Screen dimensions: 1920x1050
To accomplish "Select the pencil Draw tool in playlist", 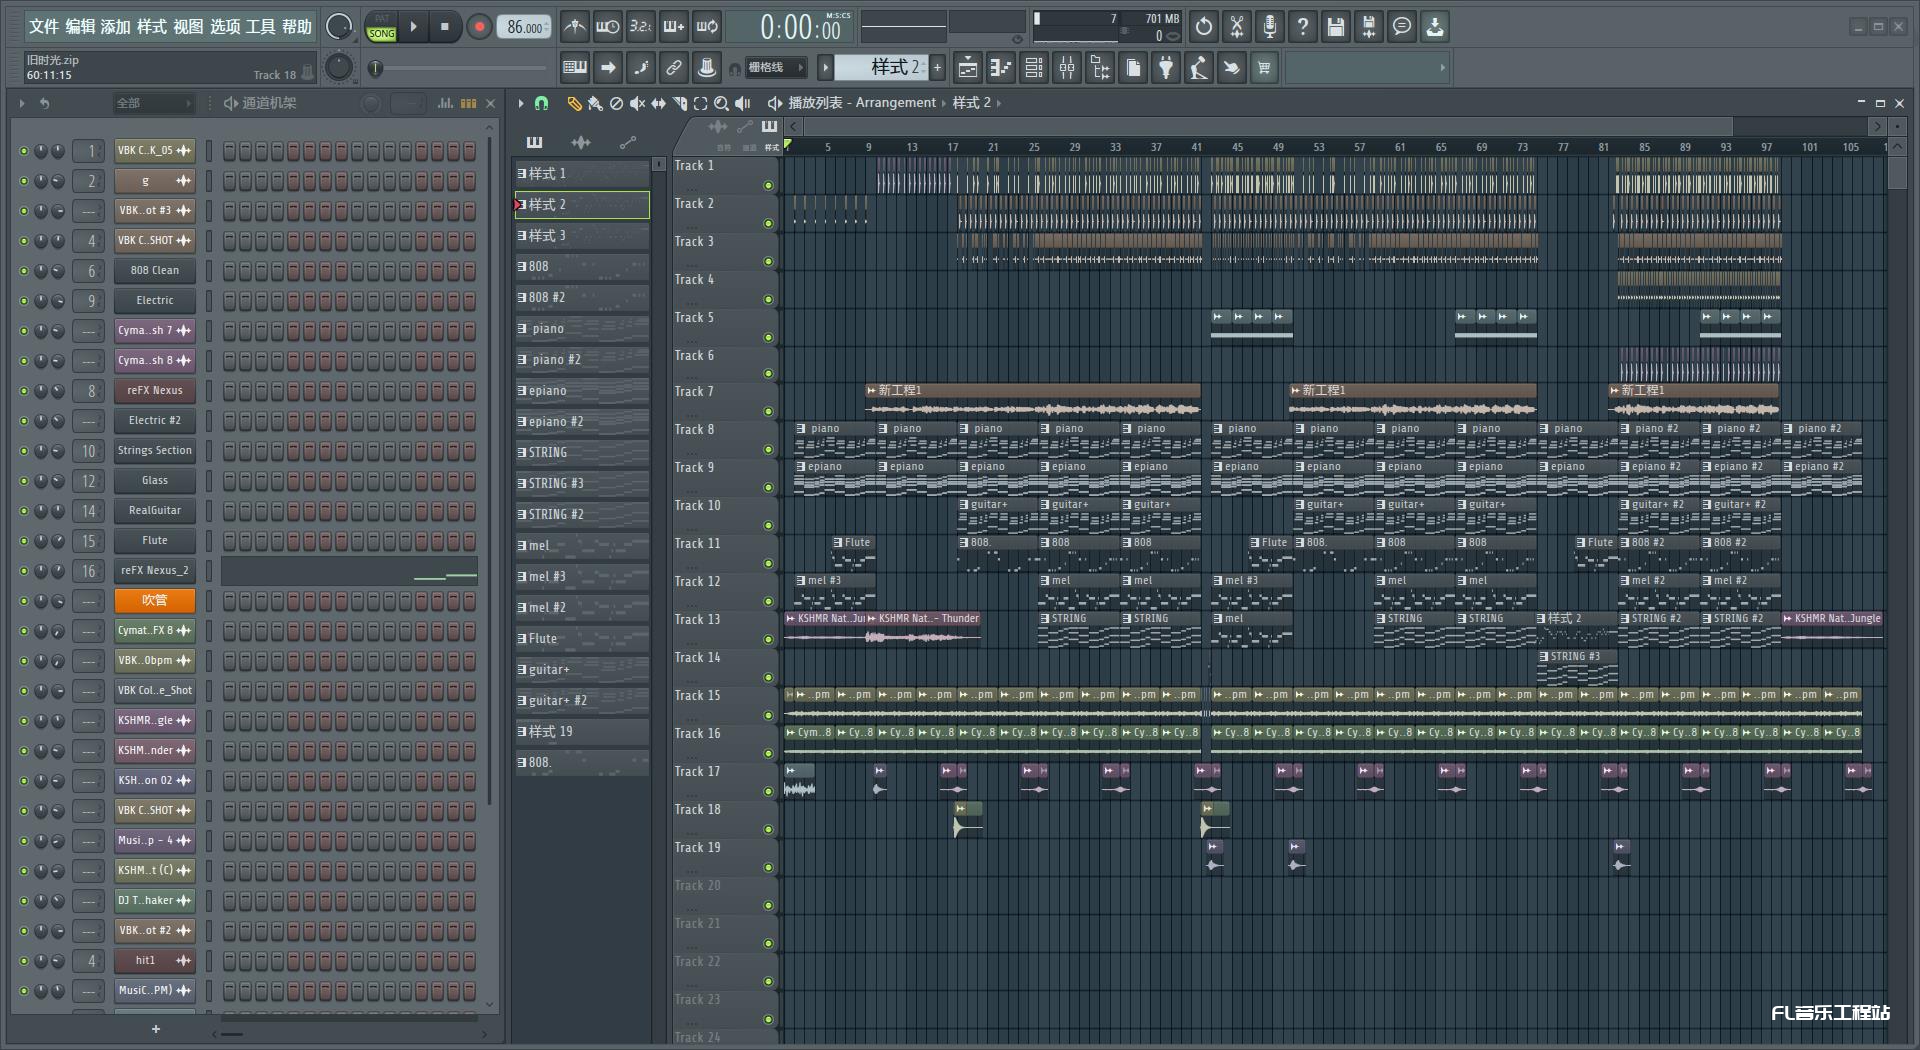I will 574,103.
